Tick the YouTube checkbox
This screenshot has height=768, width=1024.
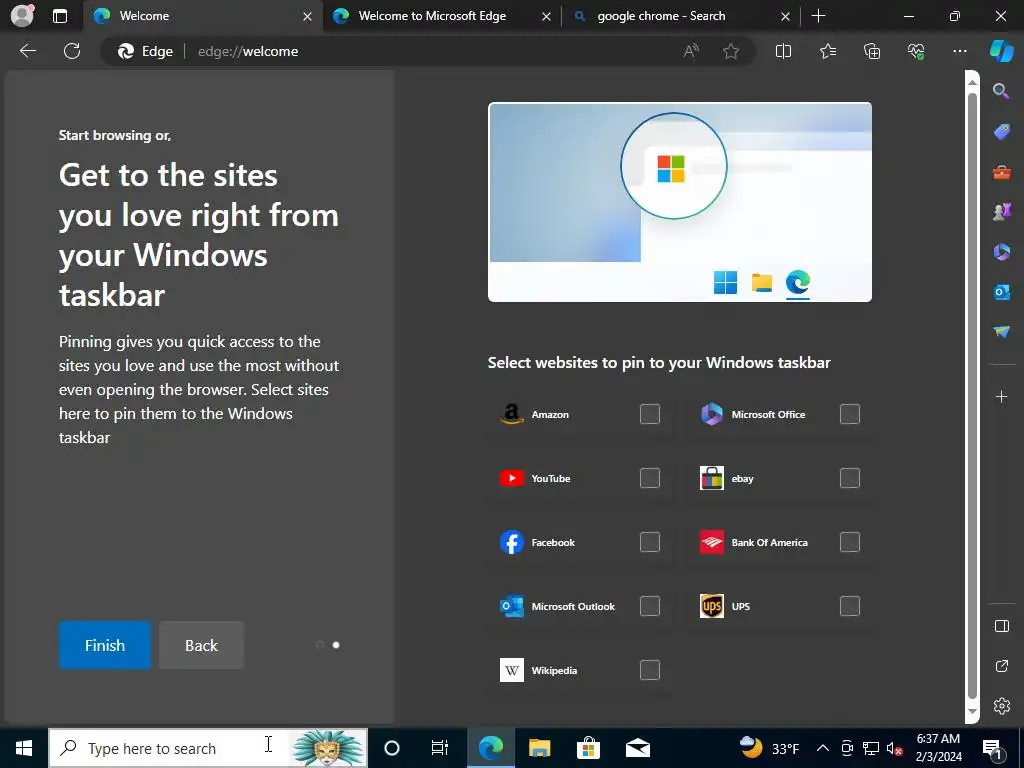click(650, 478)
